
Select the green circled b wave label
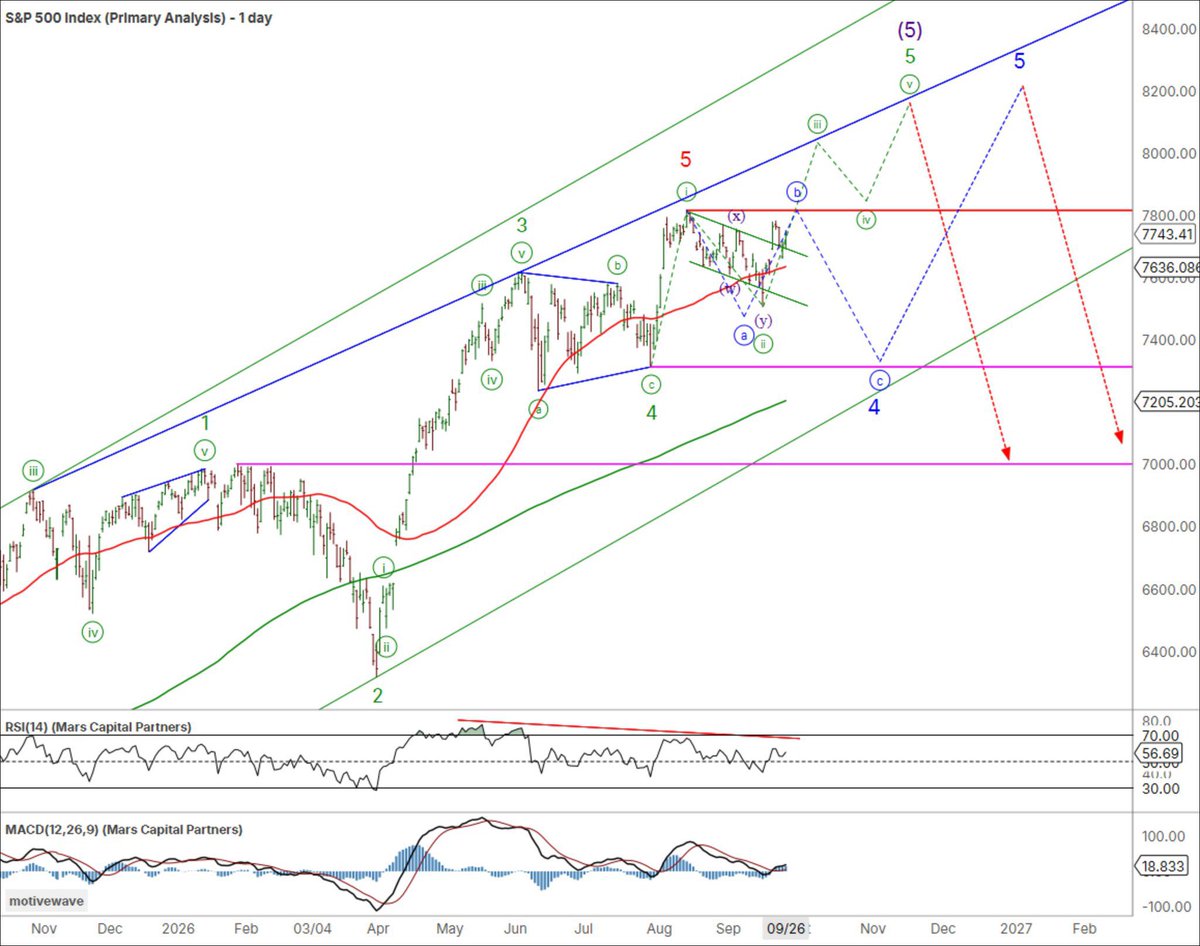point(619,265)
